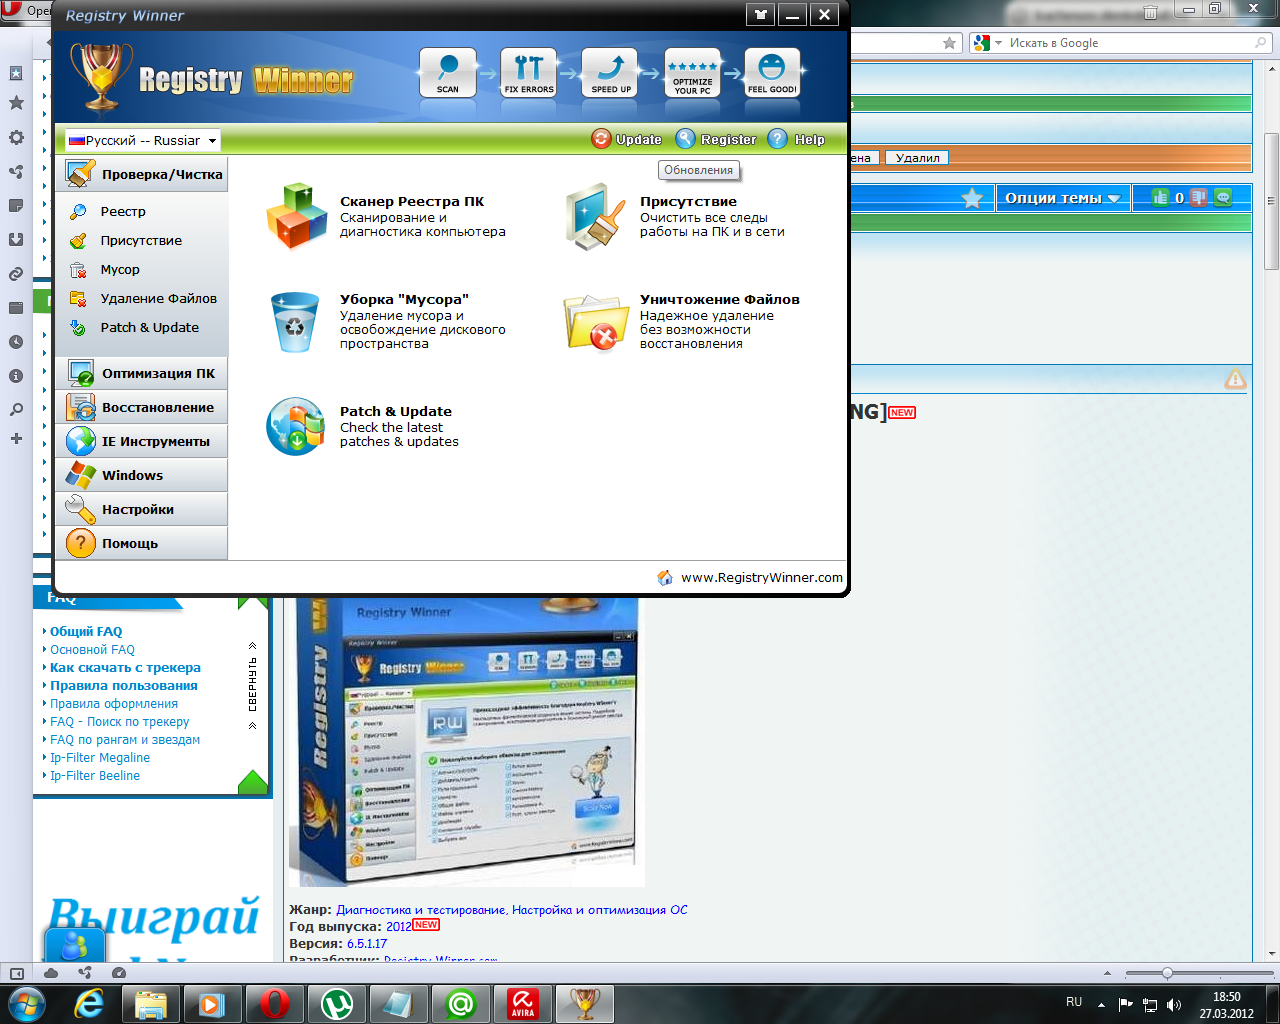This screenshot has width=1280, height=1024.
Task: Open the Уборка Мусора recycle bin icon
Action: click(295, 322)
